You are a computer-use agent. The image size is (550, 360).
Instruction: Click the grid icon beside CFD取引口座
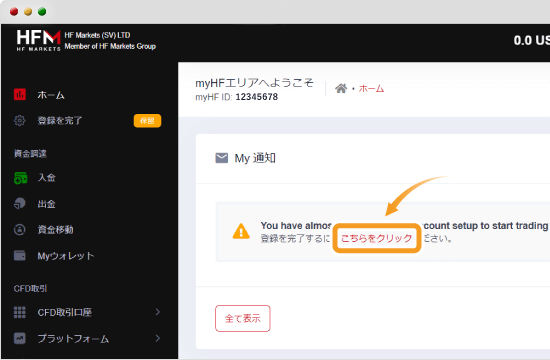point(20,312)
